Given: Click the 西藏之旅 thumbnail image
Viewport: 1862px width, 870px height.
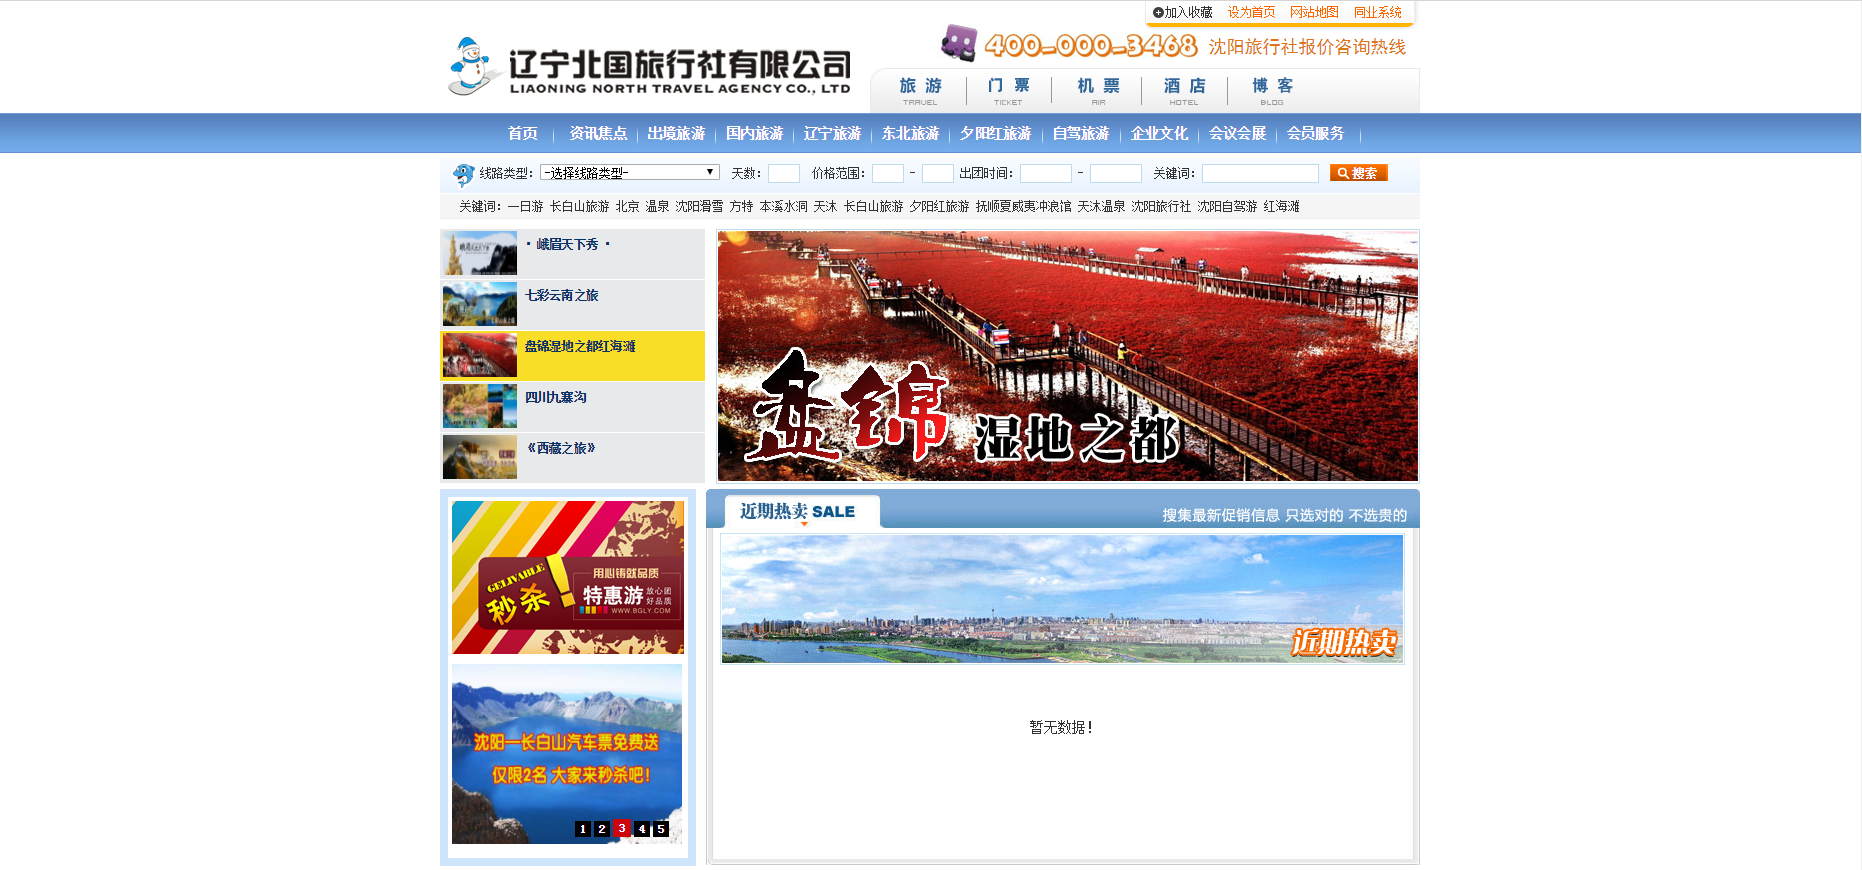Looking at the screenshot, I should pyautogui.click(x=480, y=457).
